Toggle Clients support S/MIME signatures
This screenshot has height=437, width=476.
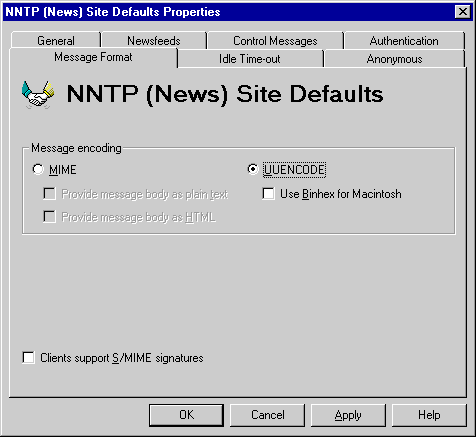28,358
